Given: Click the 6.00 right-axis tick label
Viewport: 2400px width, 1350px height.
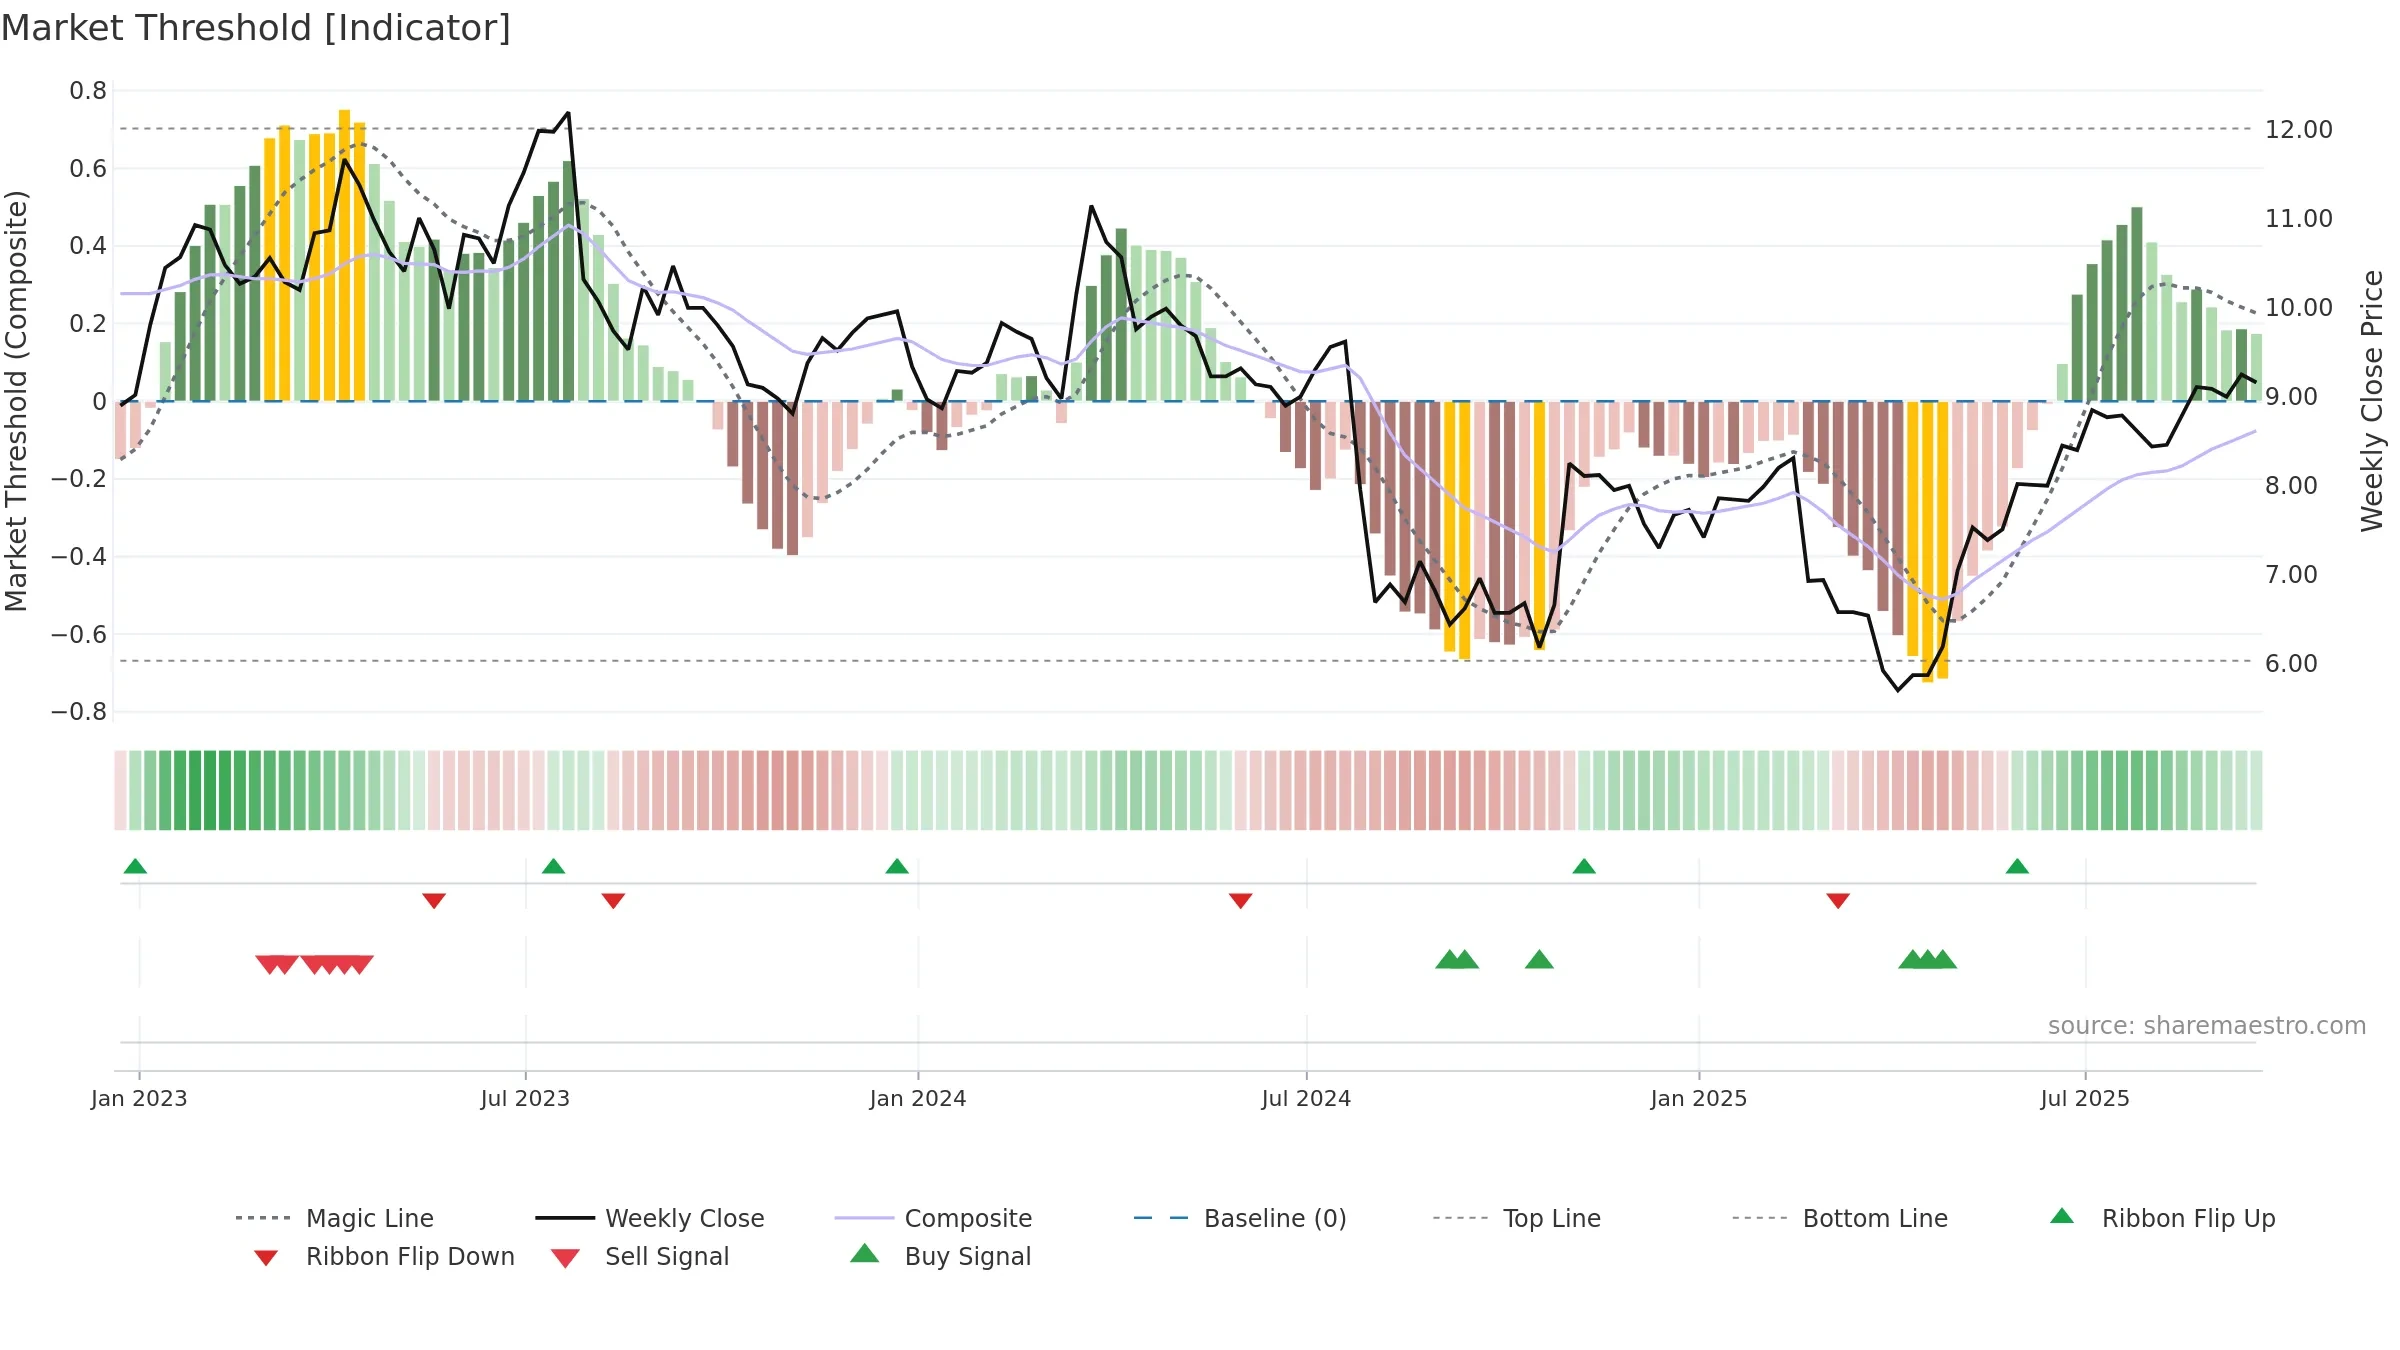Looking at the screenshot, I should [2291, 663].
